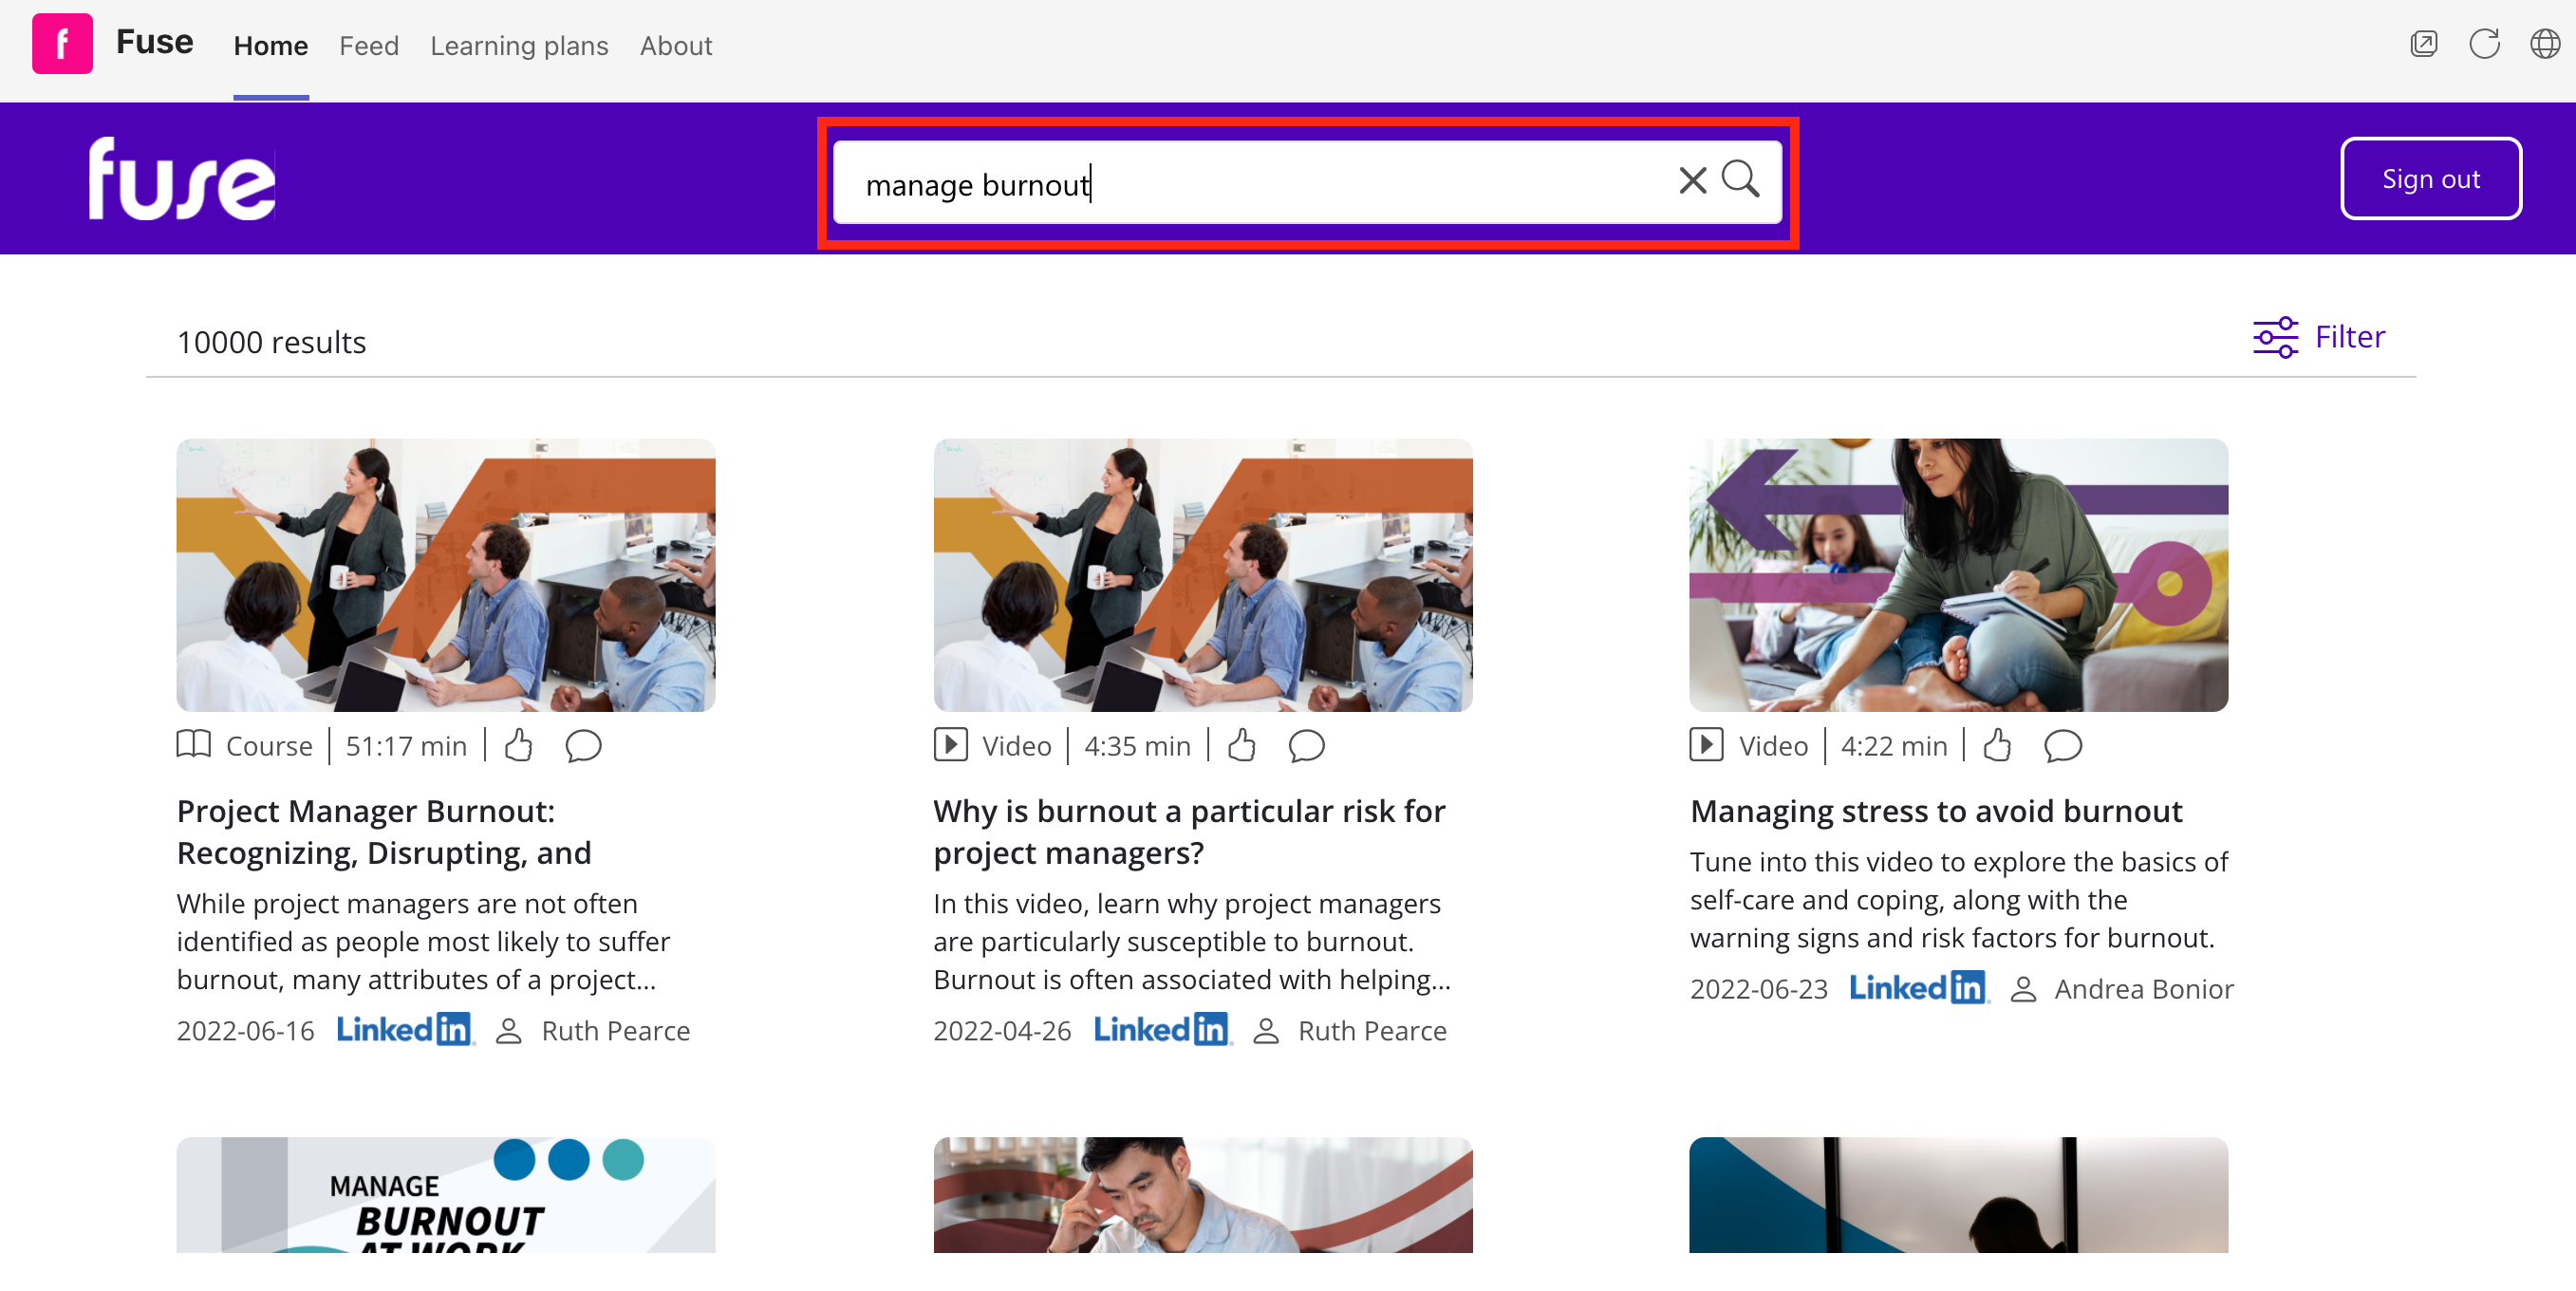Open the Learning plans tab

[519, 46]
